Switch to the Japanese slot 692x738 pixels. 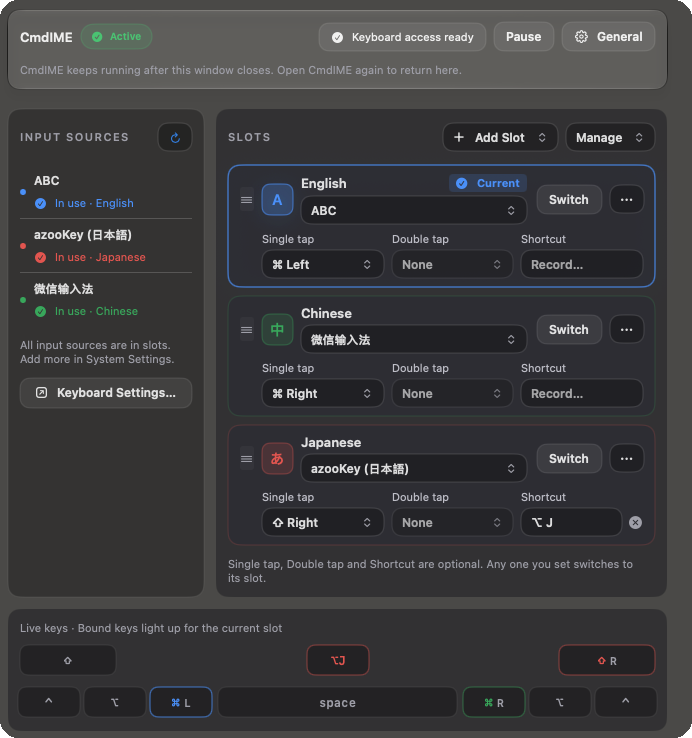[569, 458]
